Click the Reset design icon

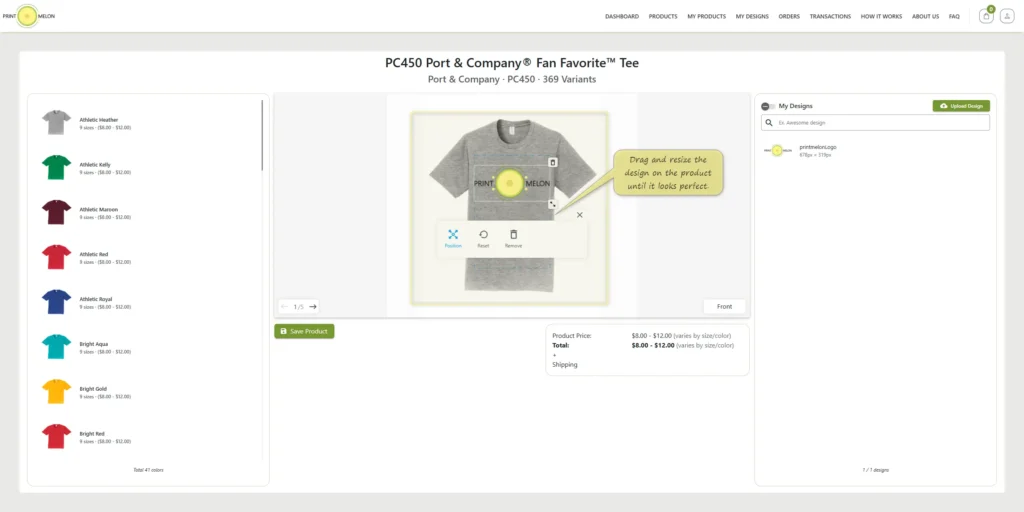[483, 234]
